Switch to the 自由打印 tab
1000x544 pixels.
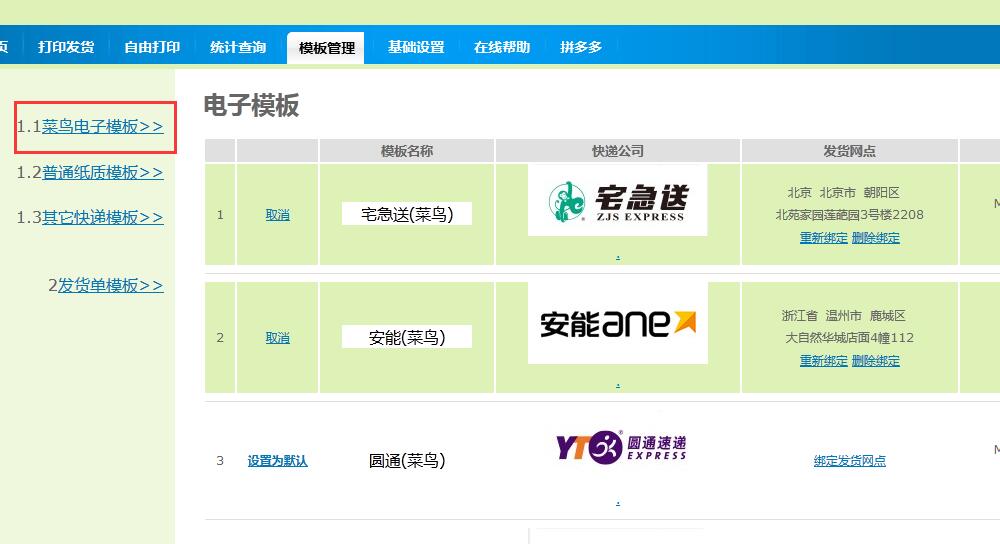(x=152, y=47)
